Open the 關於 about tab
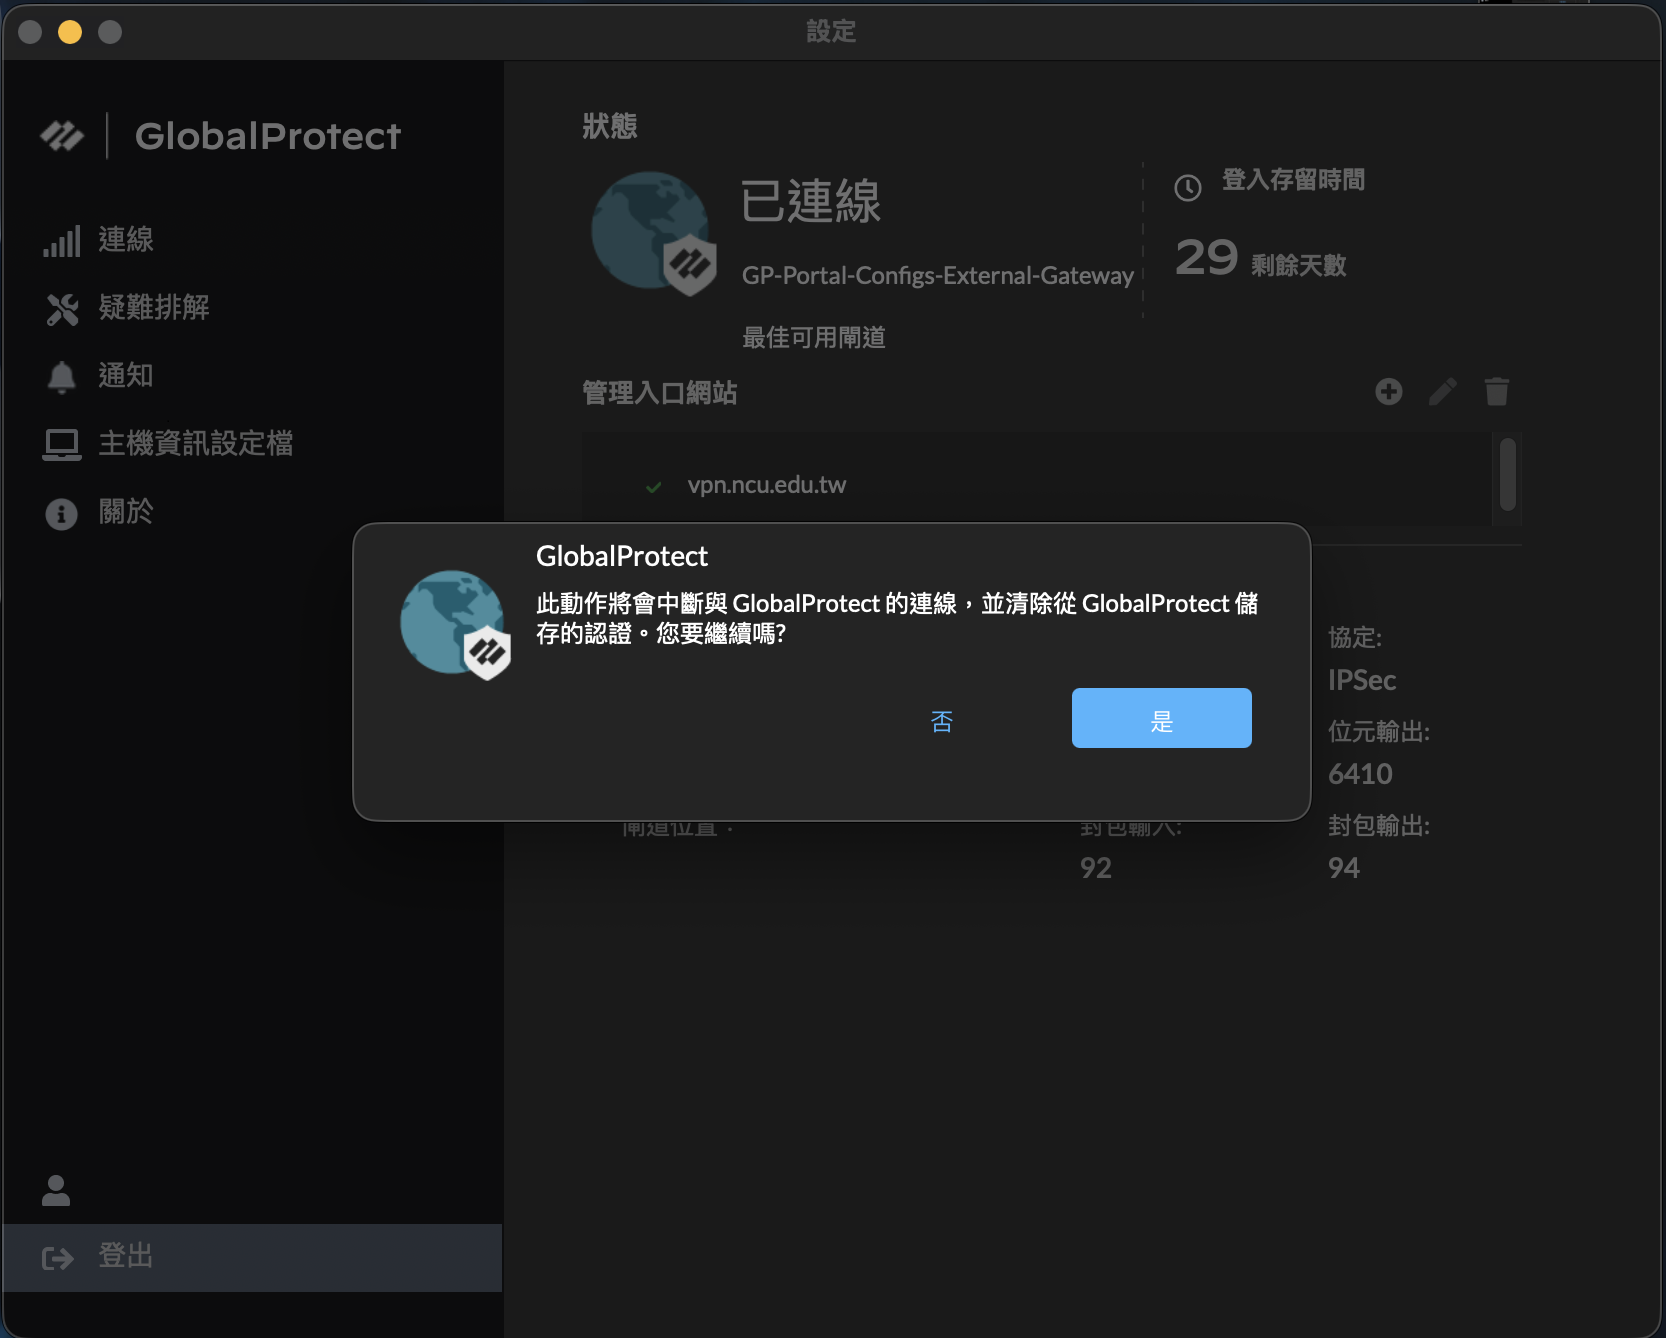Screen dimensions: 1666x1338 126,512
